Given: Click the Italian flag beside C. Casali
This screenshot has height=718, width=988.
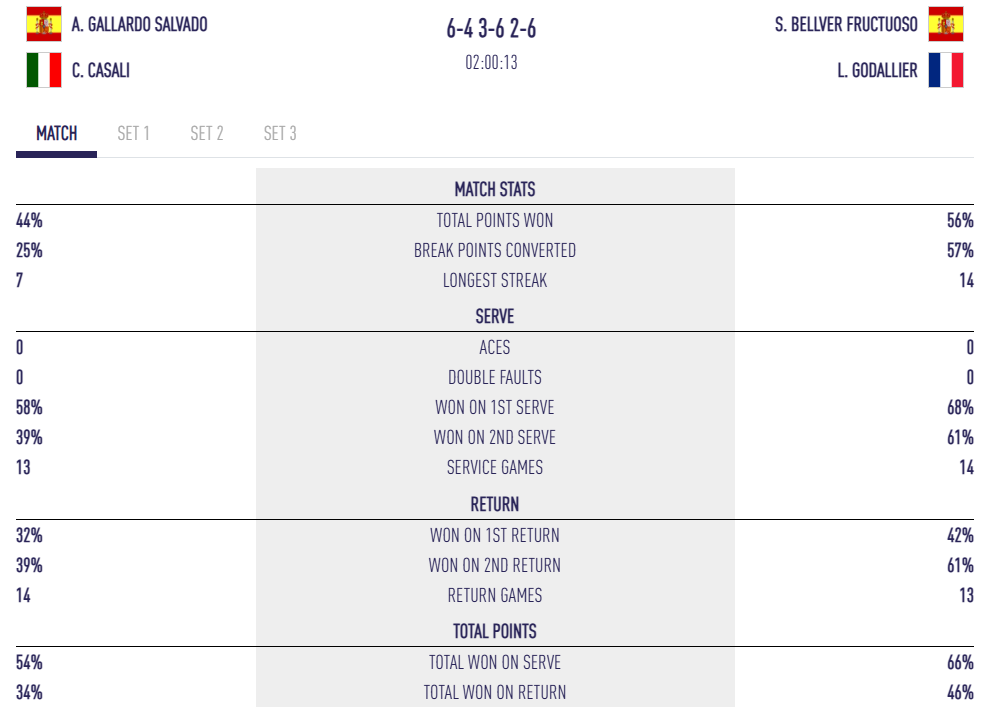Looking at the screenshot, I should click(x=44, y=70).
